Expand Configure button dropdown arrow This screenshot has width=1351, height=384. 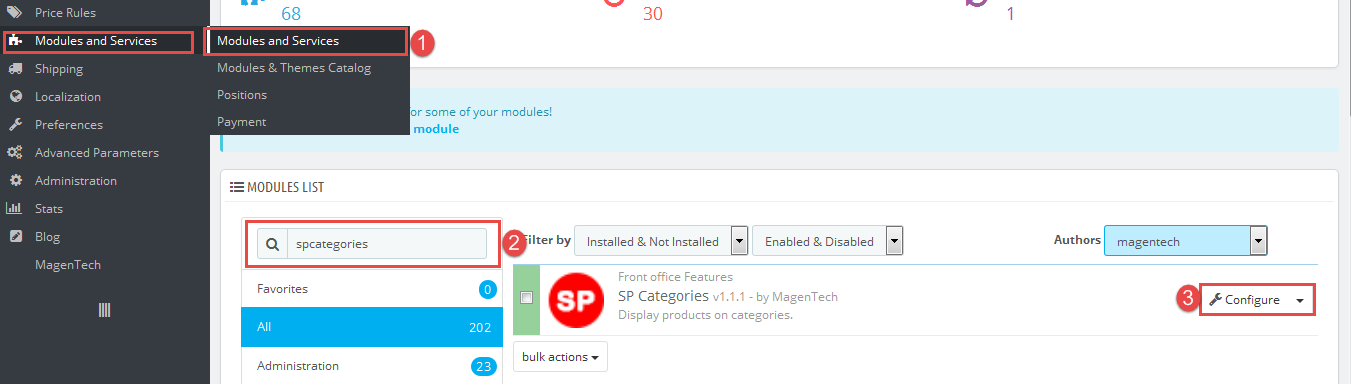click(1300, 300)
